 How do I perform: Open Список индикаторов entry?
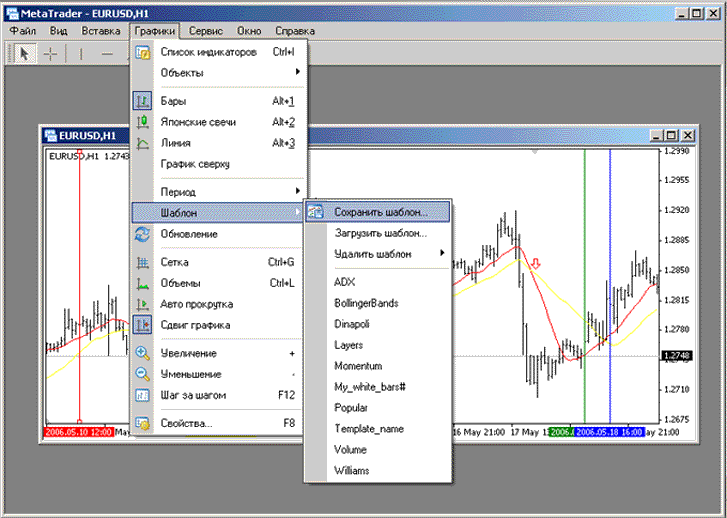pos(218,52)
